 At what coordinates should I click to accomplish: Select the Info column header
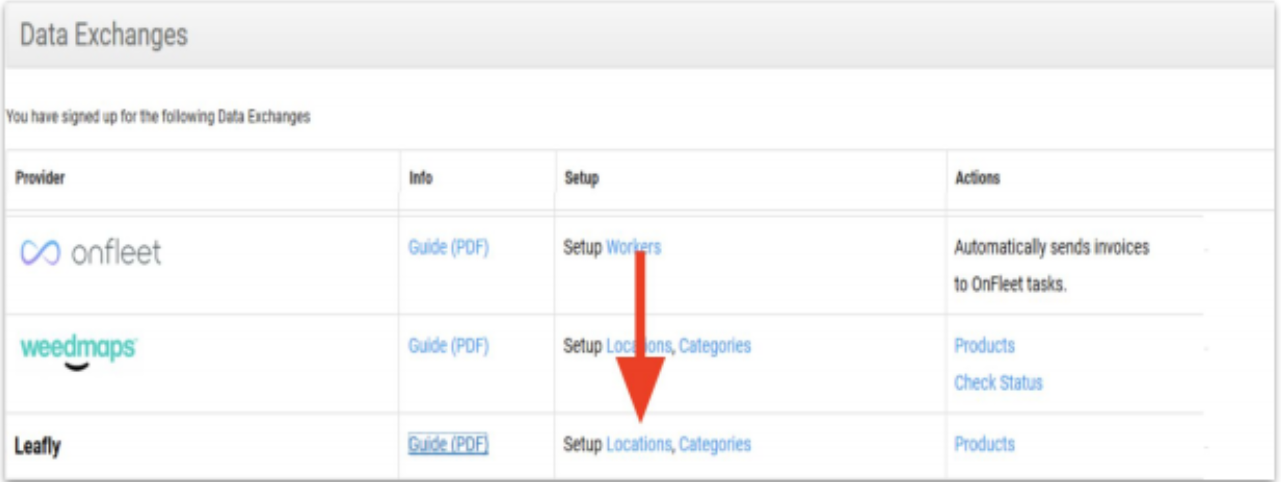pyautogui.click(x=420, y=178)
